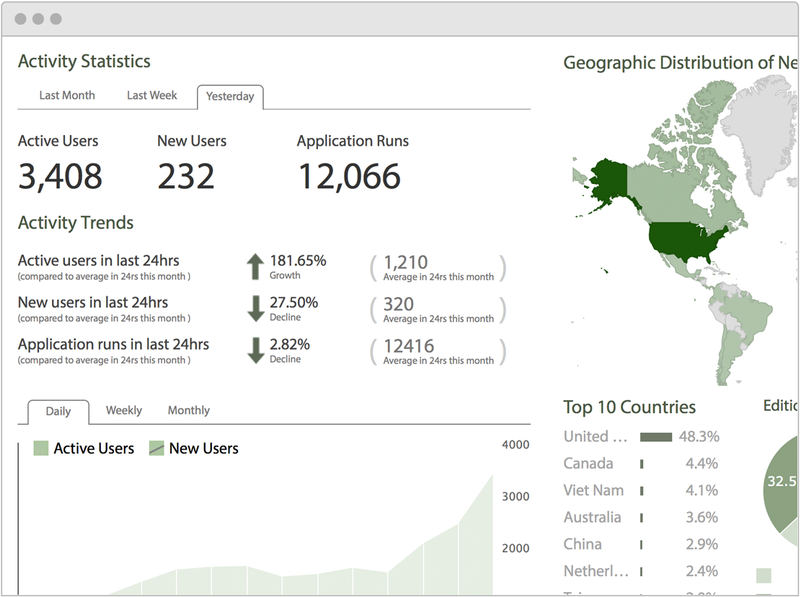Click the Active Users value 3,408
Image resolution: width=800 pixels, height=597 pixels.
pos(60,177)
